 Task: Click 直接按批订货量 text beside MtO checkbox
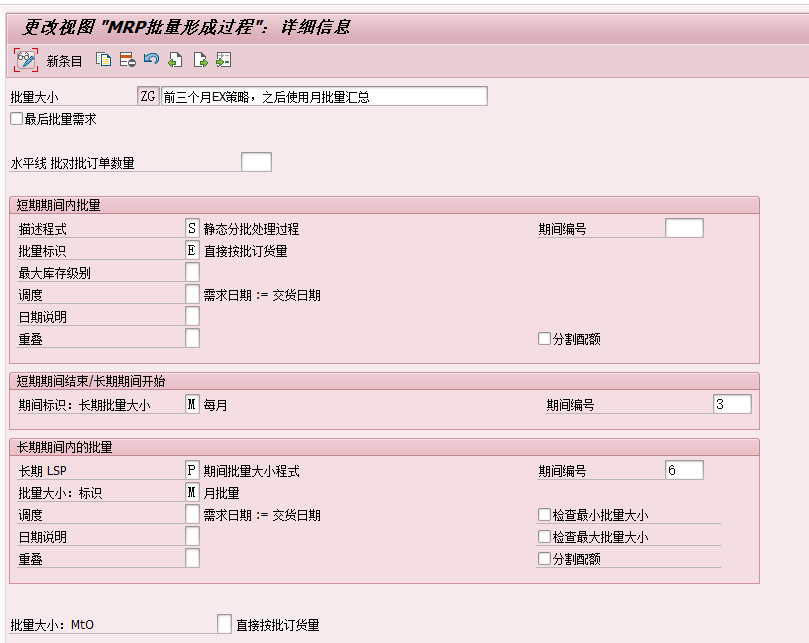[278, 625]
